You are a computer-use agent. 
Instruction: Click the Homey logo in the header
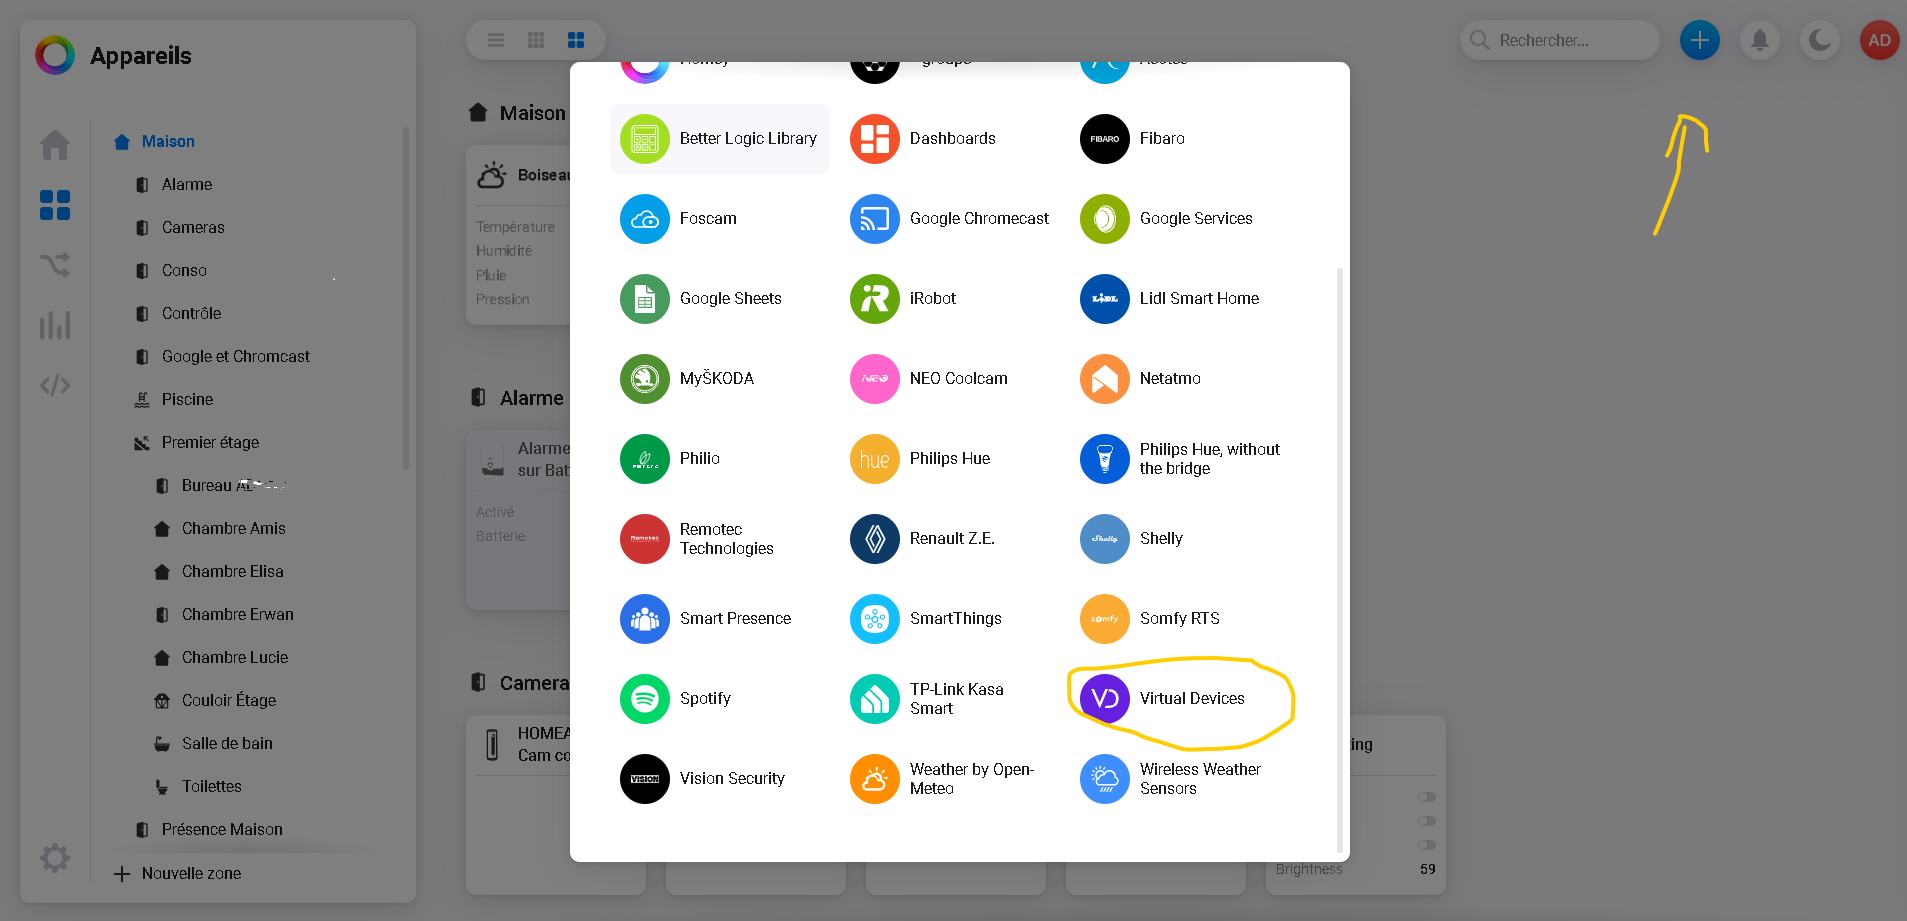tap(55, 55)
